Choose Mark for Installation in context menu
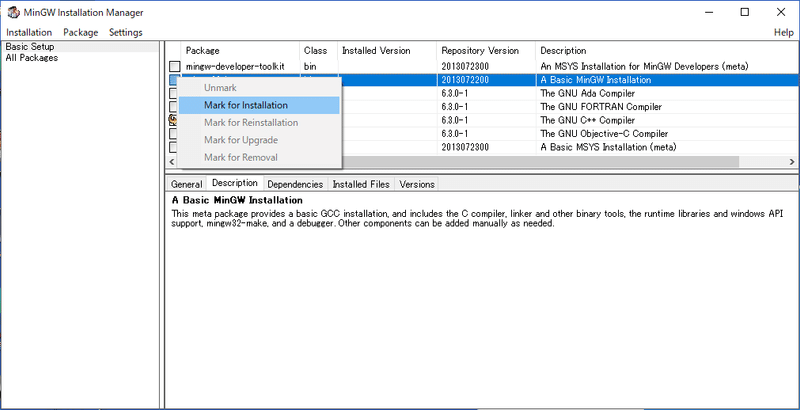 coord(259,105)
